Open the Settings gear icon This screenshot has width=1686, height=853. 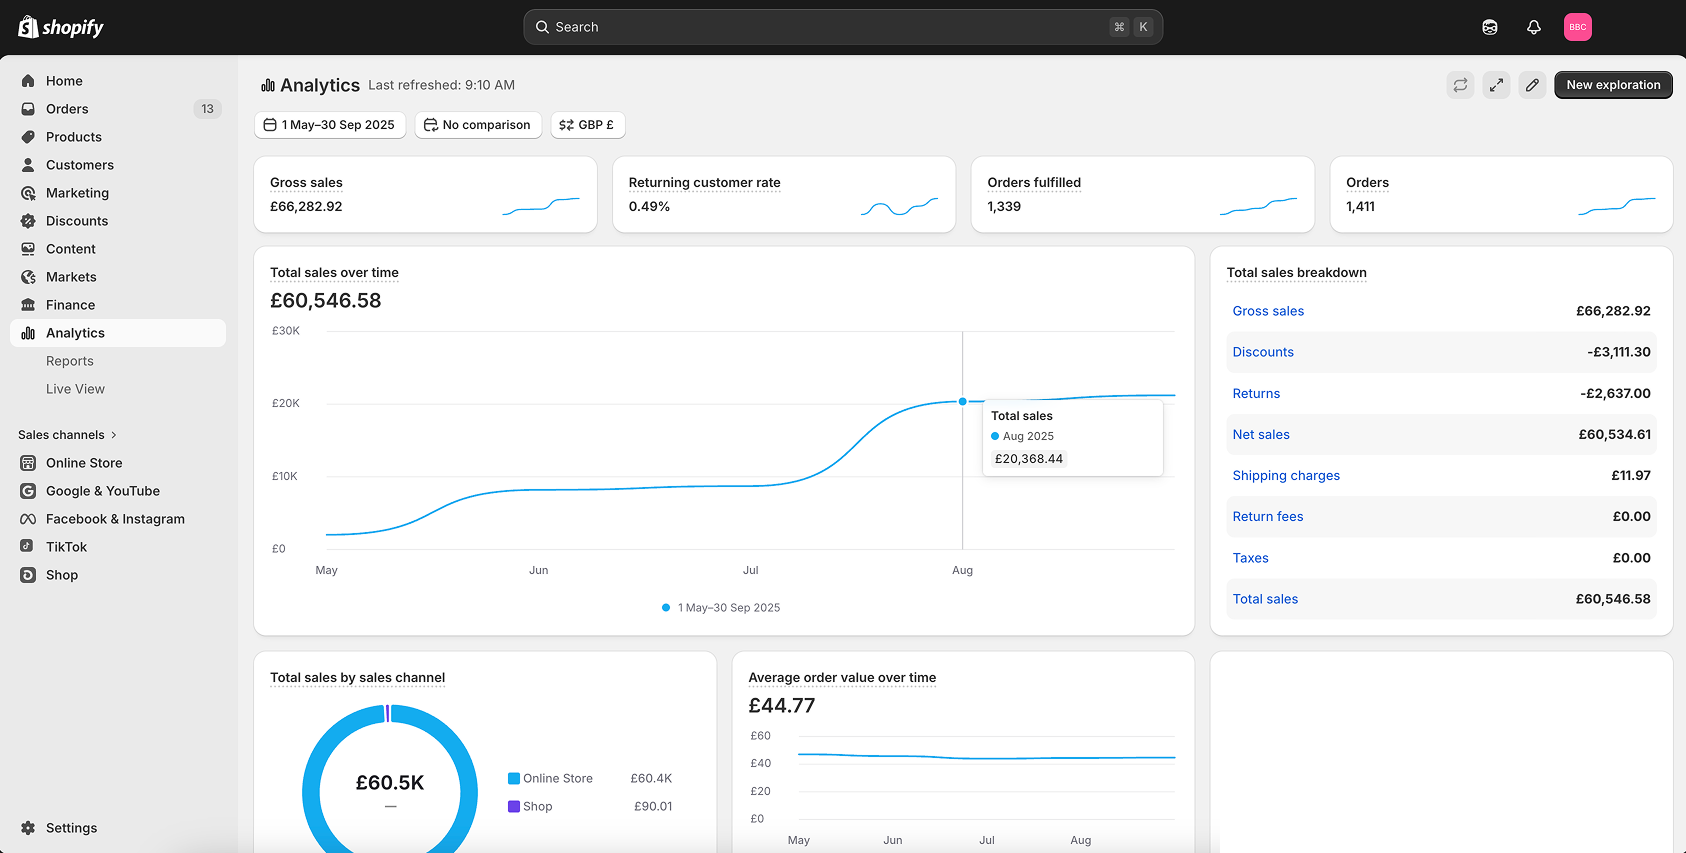[28, 828]
